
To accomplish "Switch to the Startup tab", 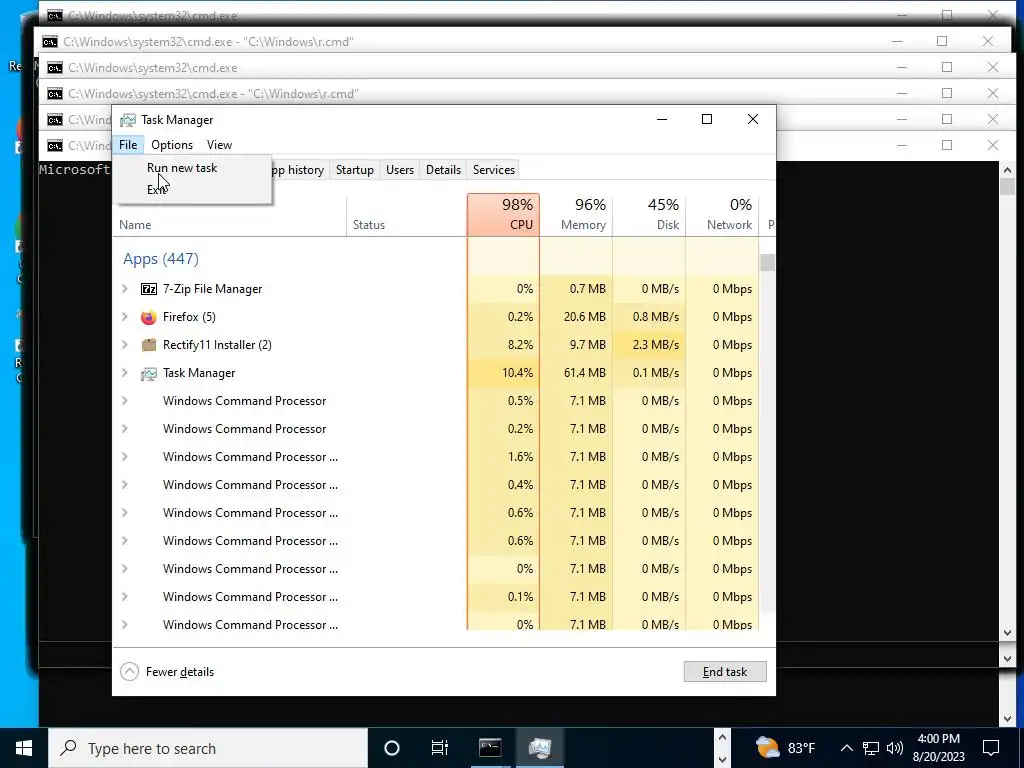I will [355, 170].
